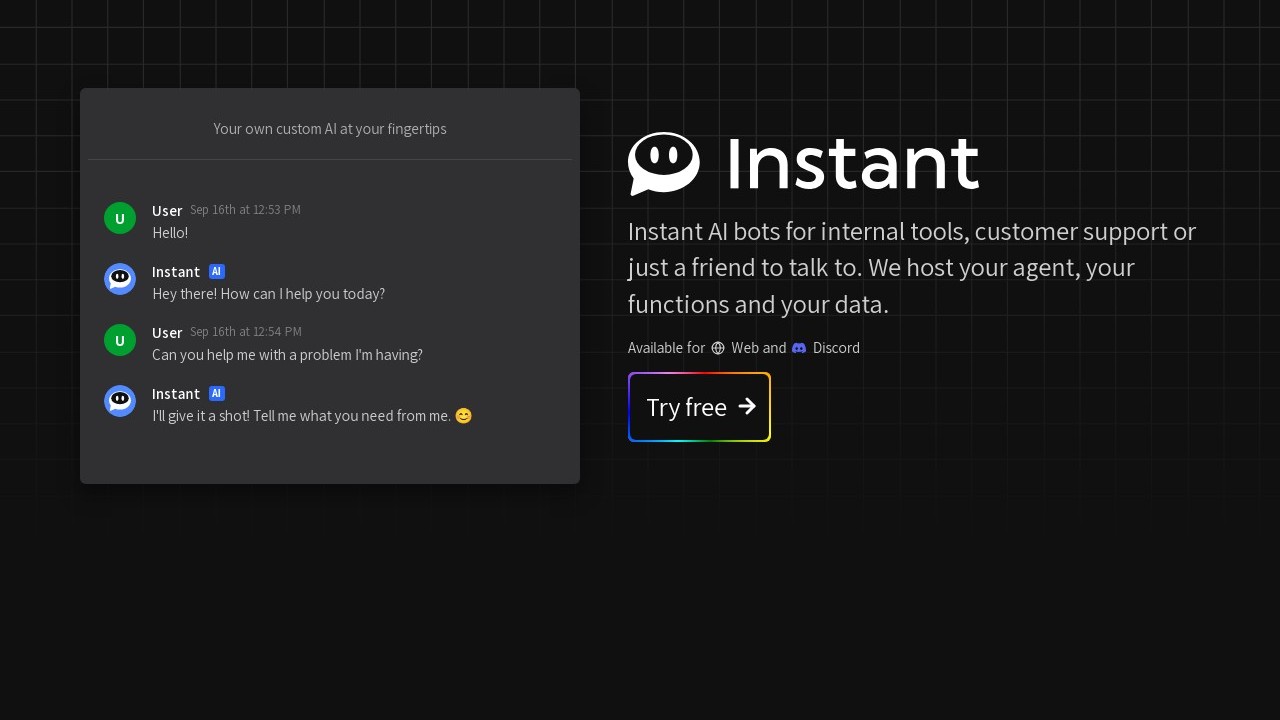Viewport: 1280px width, 720px height.
Task: Click the 'Sep 16th at 12:54 PM' timestamp
Action: 245,332
